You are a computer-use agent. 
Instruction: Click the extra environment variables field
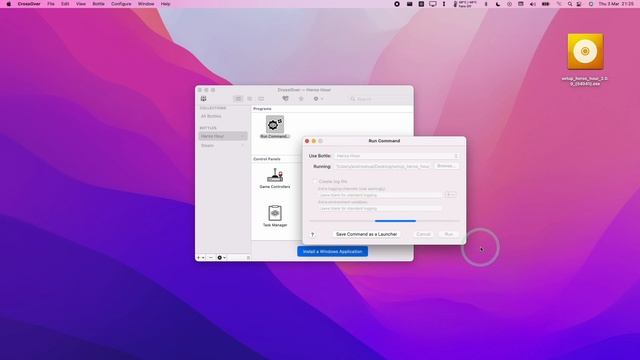tap(380, 209)
